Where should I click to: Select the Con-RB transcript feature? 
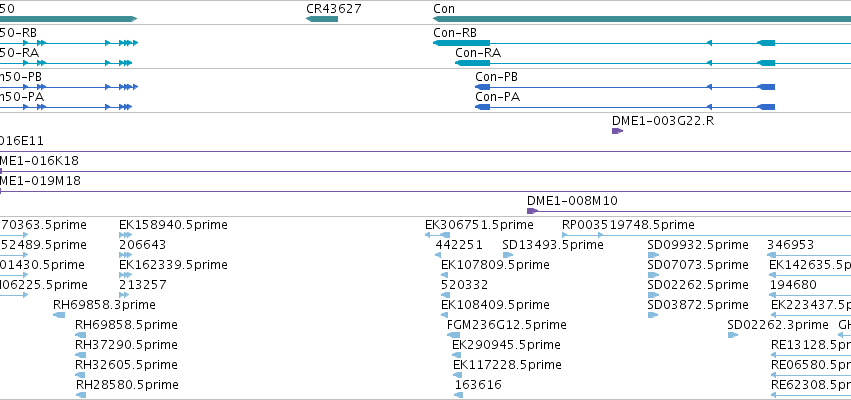642,43
